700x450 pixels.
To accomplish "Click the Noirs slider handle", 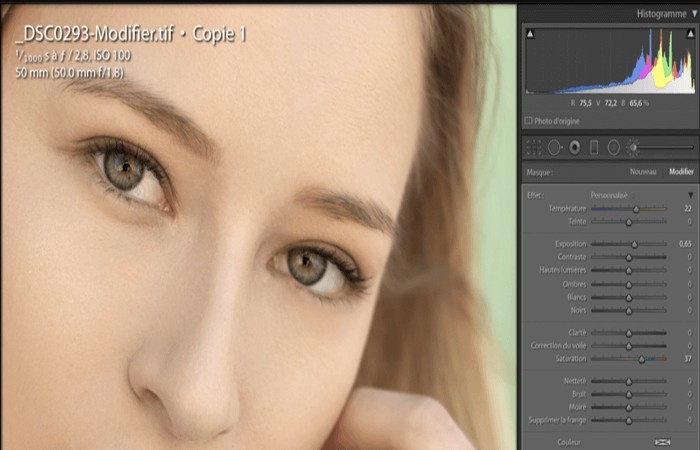I will pos(629,310).
